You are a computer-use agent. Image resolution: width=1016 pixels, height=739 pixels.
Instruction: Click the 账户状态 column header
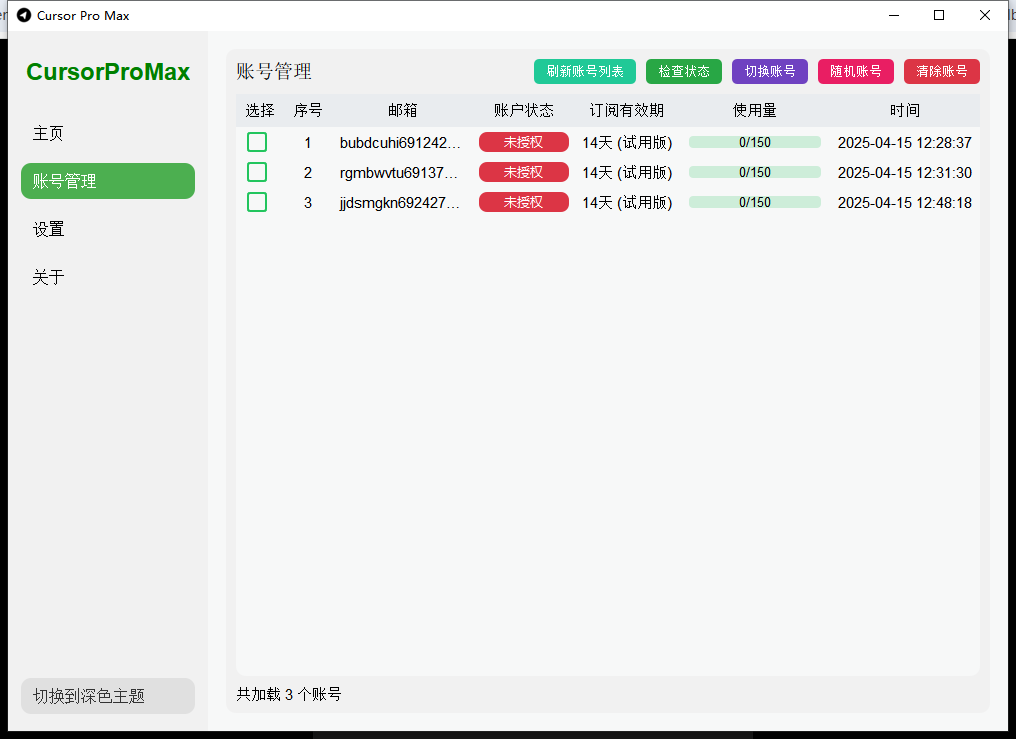[524, 111]
